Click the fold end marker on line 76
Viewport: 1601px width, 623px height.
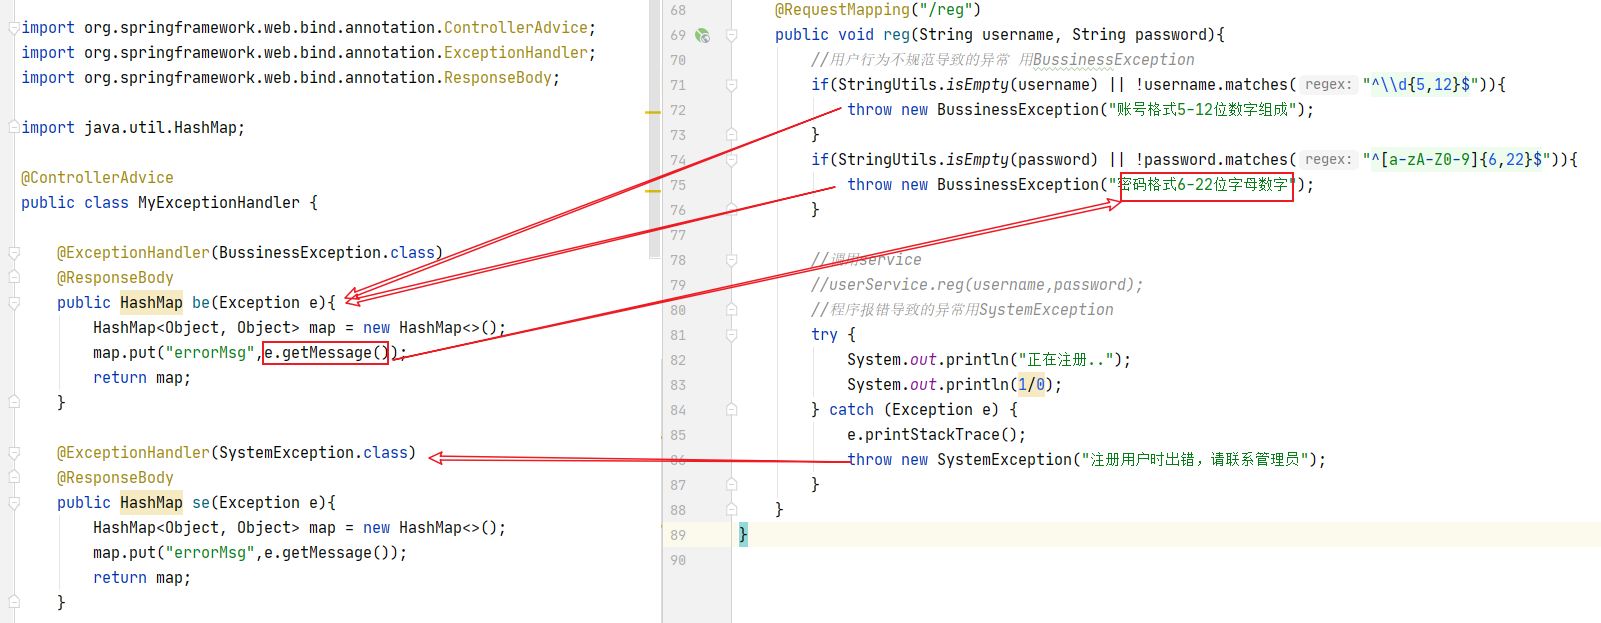(x=731, y=210)
